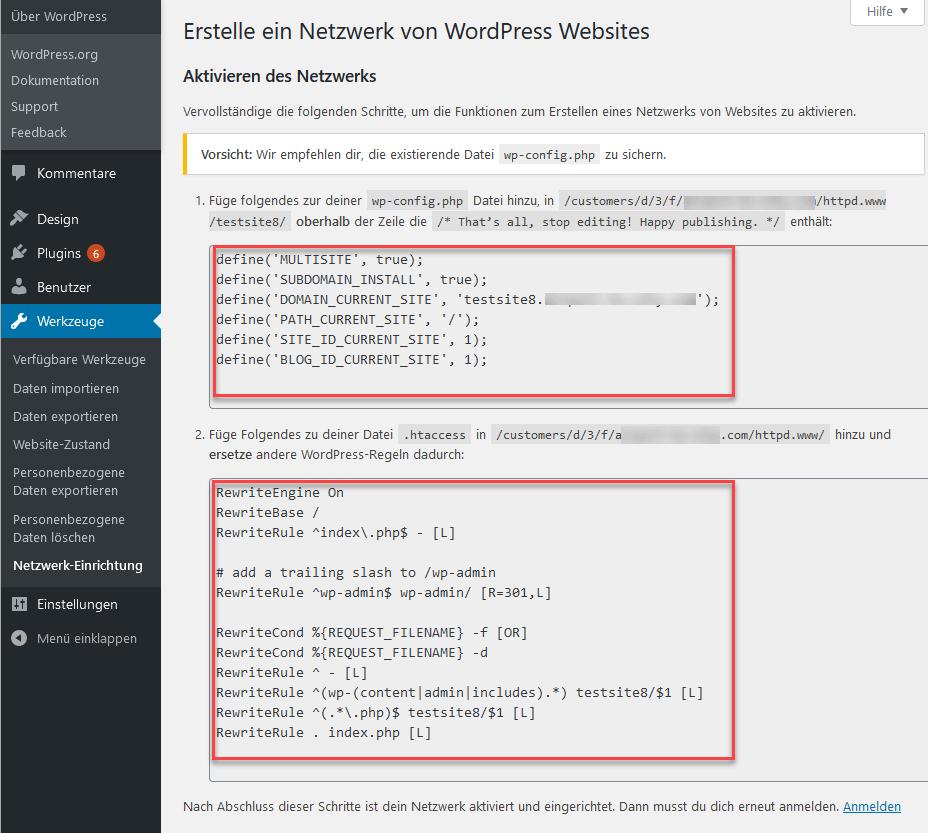This screenshot has height=833, width=928.
Task: Click the Benutzer person icon
Action: 19,287
